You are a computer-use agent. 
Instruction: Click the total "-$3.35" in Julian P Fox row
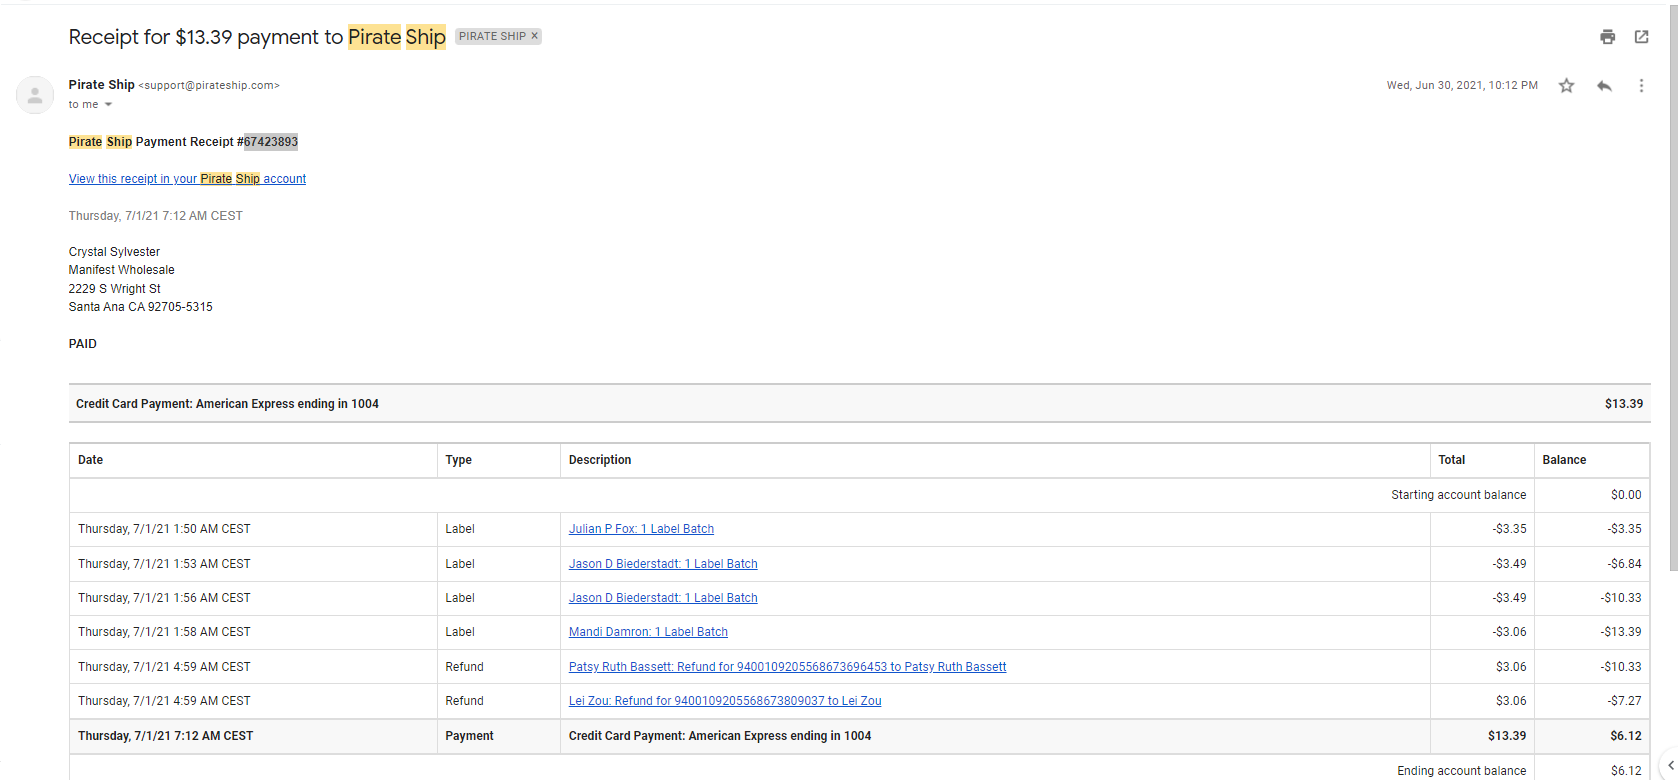pos(1509,529)
